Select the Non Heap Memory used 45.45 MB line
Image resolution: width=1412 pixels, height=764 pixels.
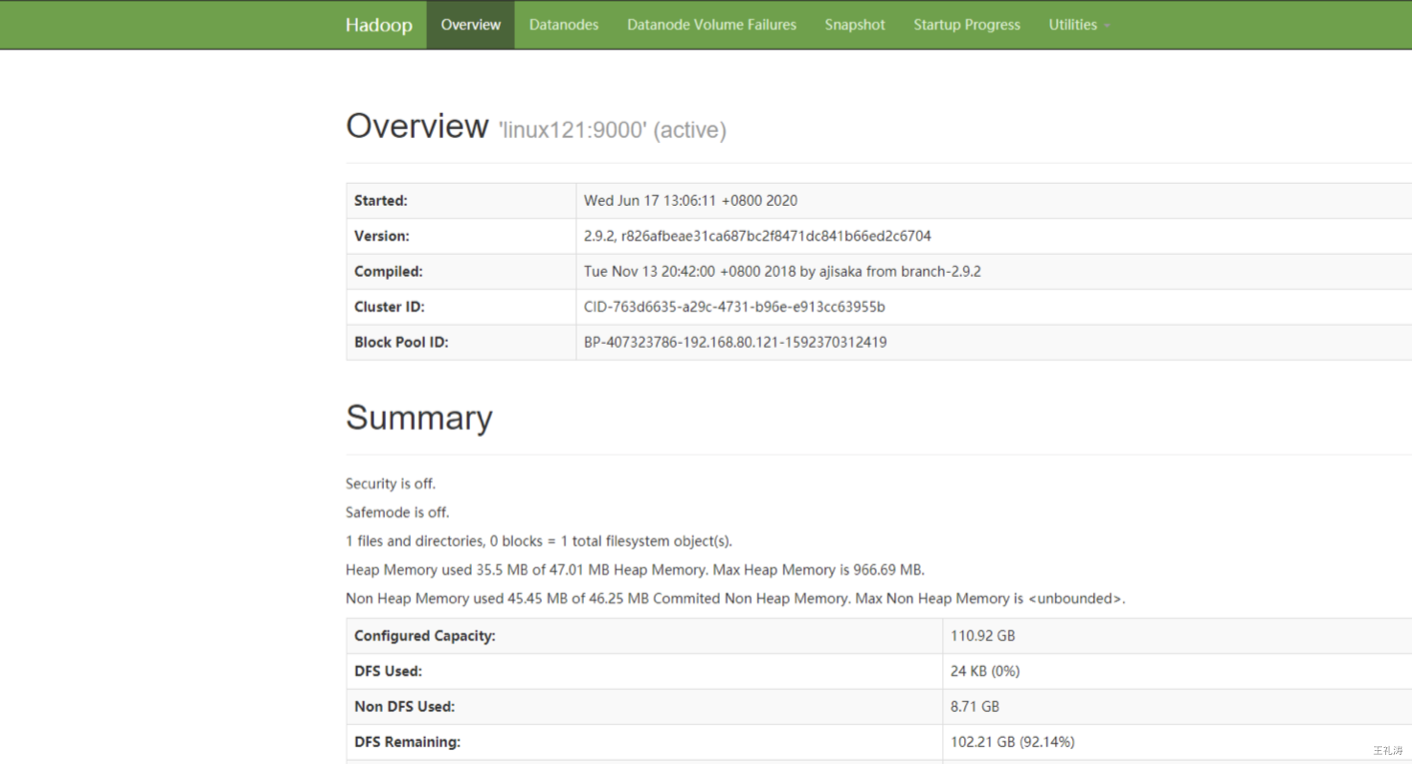[735, 598]
